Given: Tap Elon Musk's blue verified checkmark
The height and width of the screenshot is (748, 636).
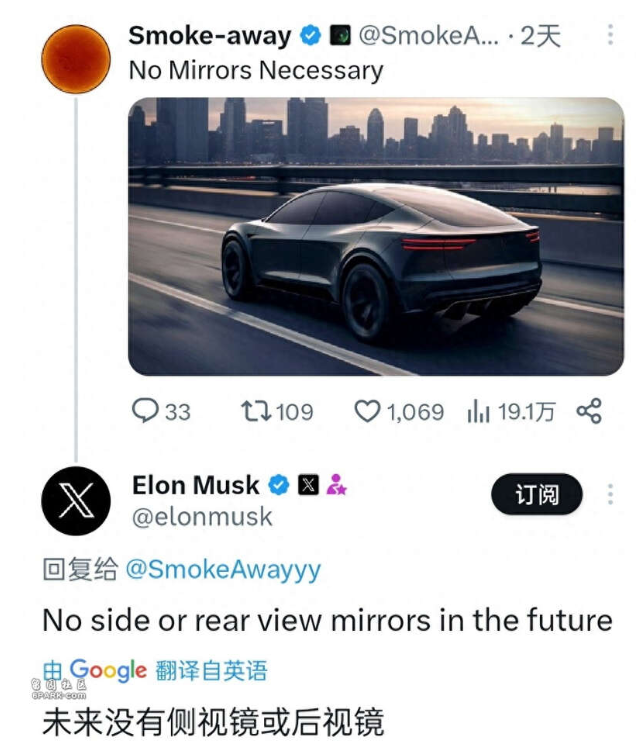Looking at the screenshot, I should [279, 486].
